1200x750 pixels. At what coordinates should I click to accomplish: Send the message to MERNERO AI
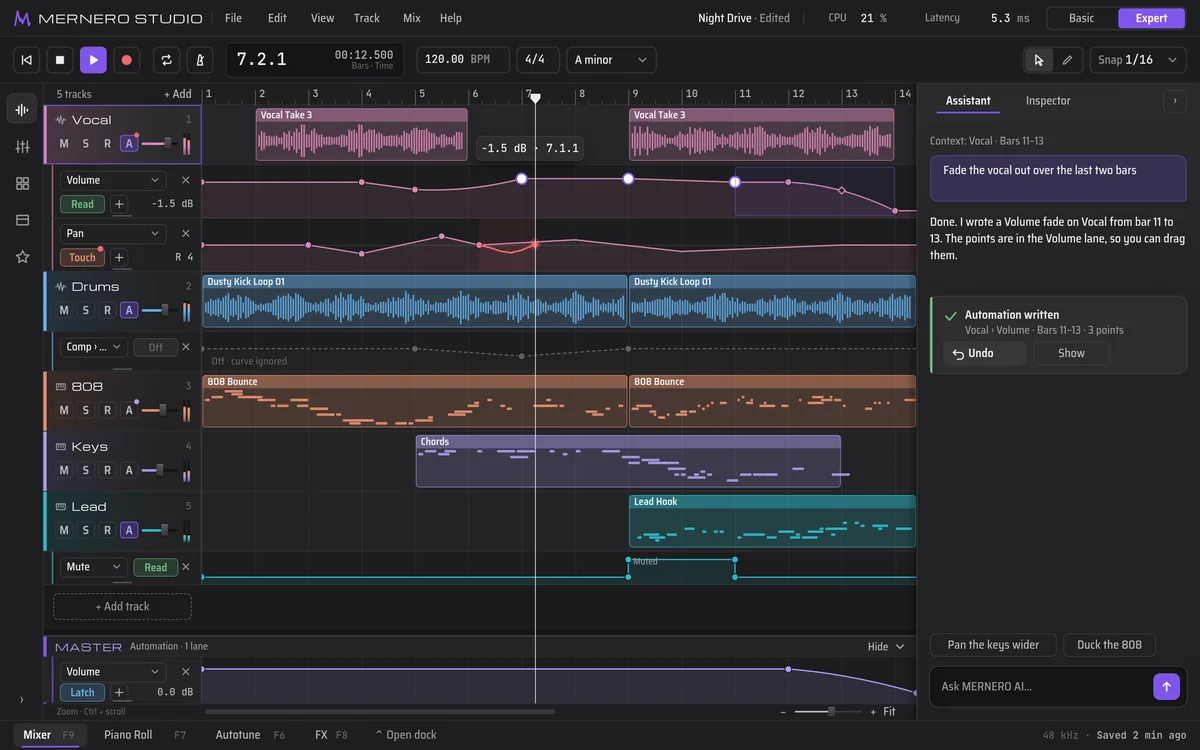(x=1166, y=686)
